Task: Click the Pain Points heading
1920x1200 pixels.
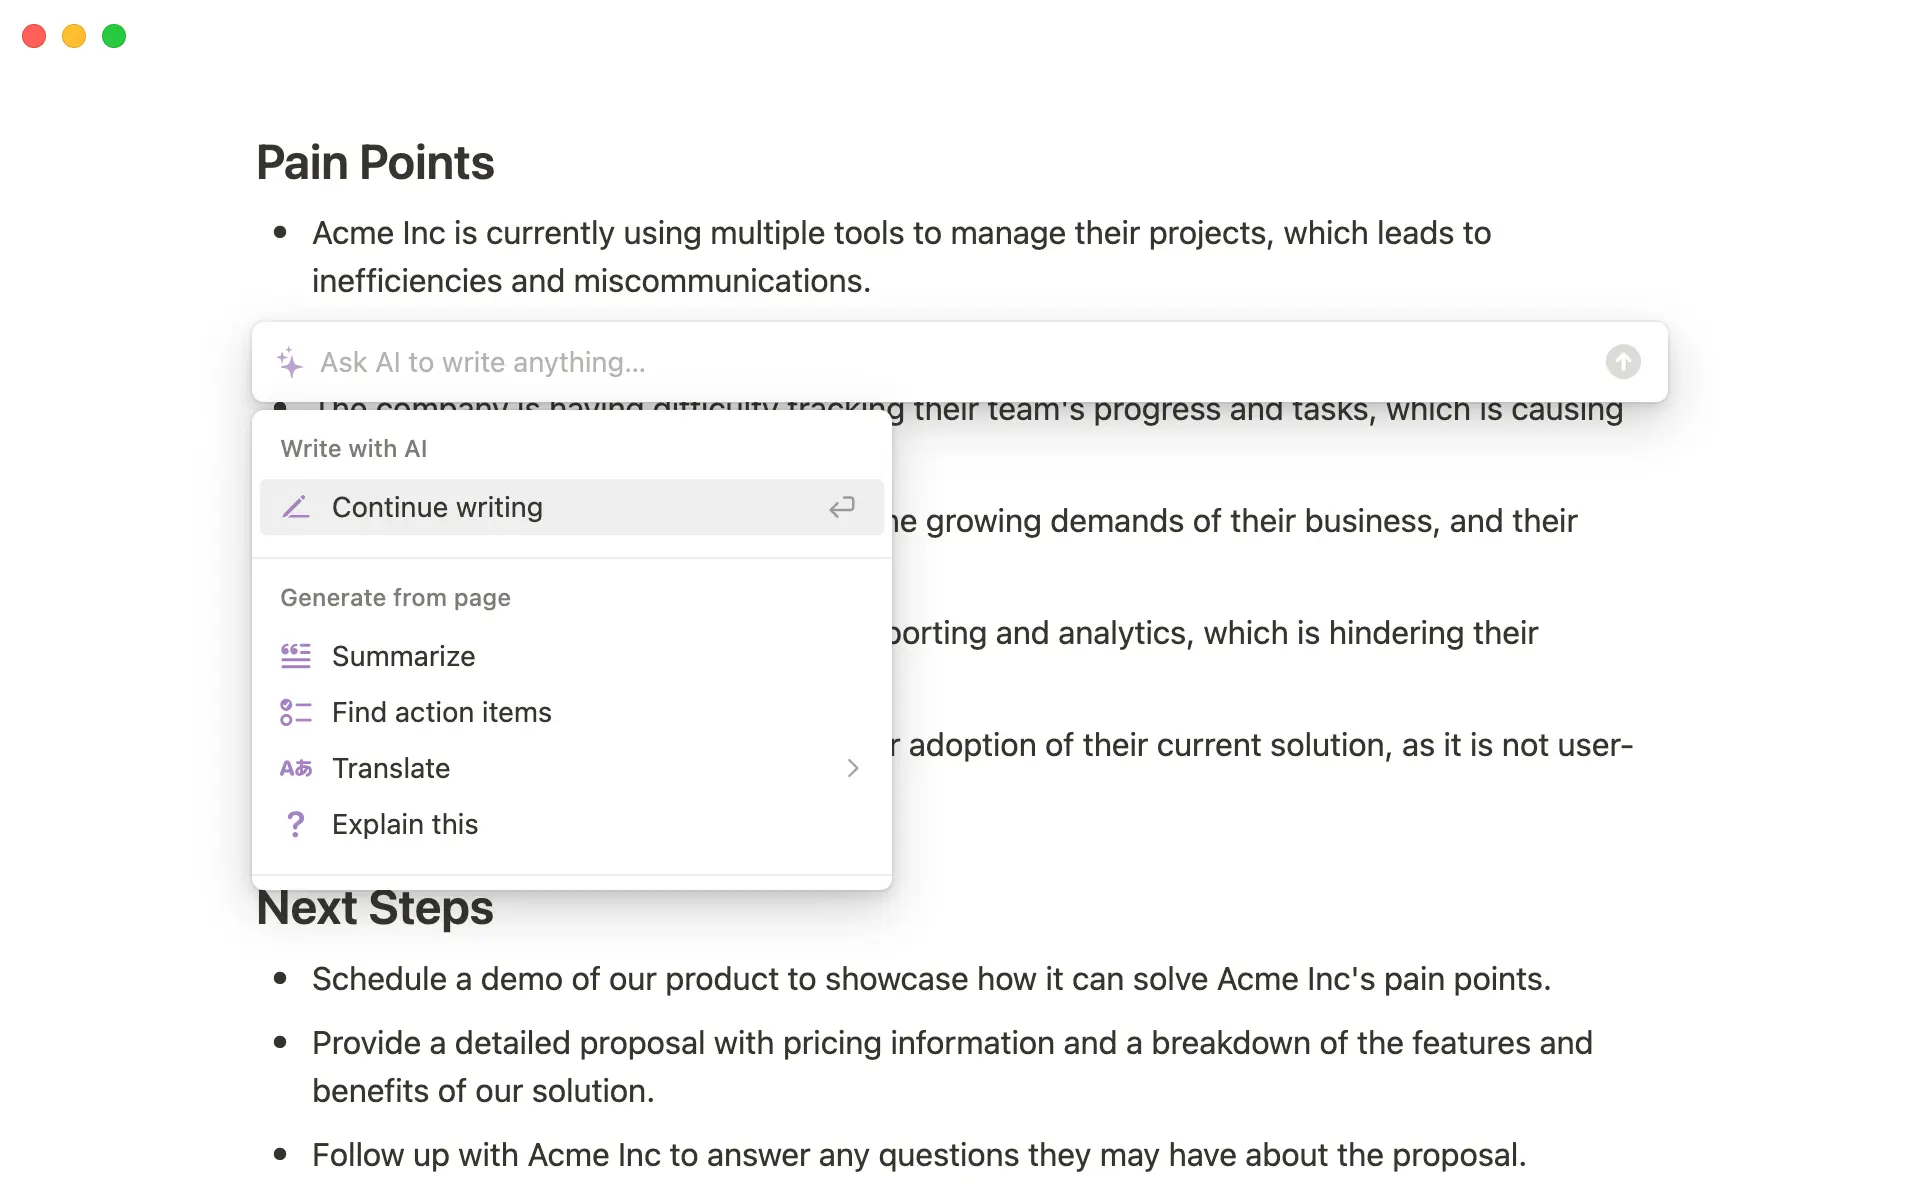Action: (x=375, y=161)
